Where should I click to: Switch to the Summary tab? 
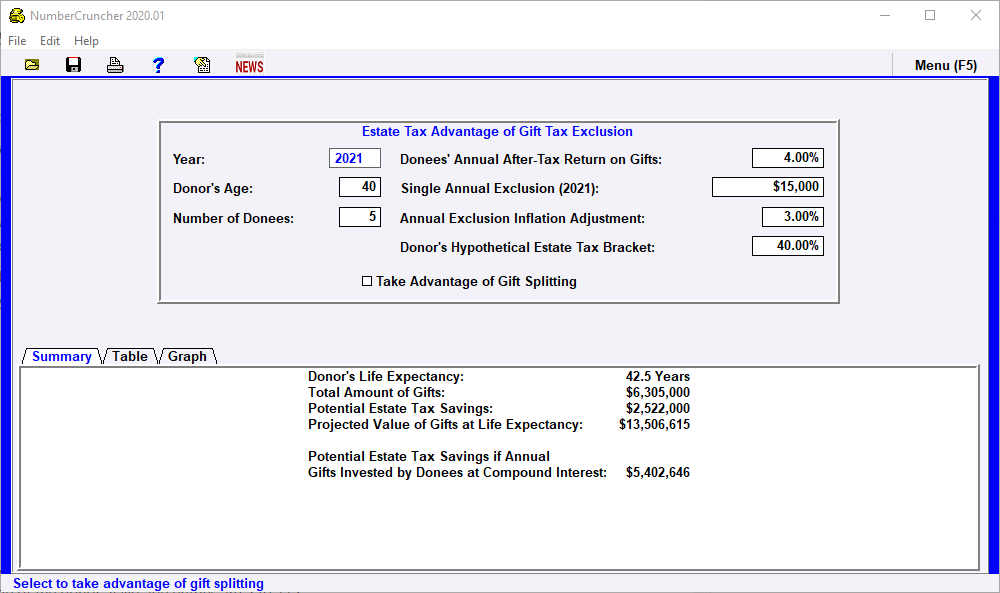(x=62, y=356)
